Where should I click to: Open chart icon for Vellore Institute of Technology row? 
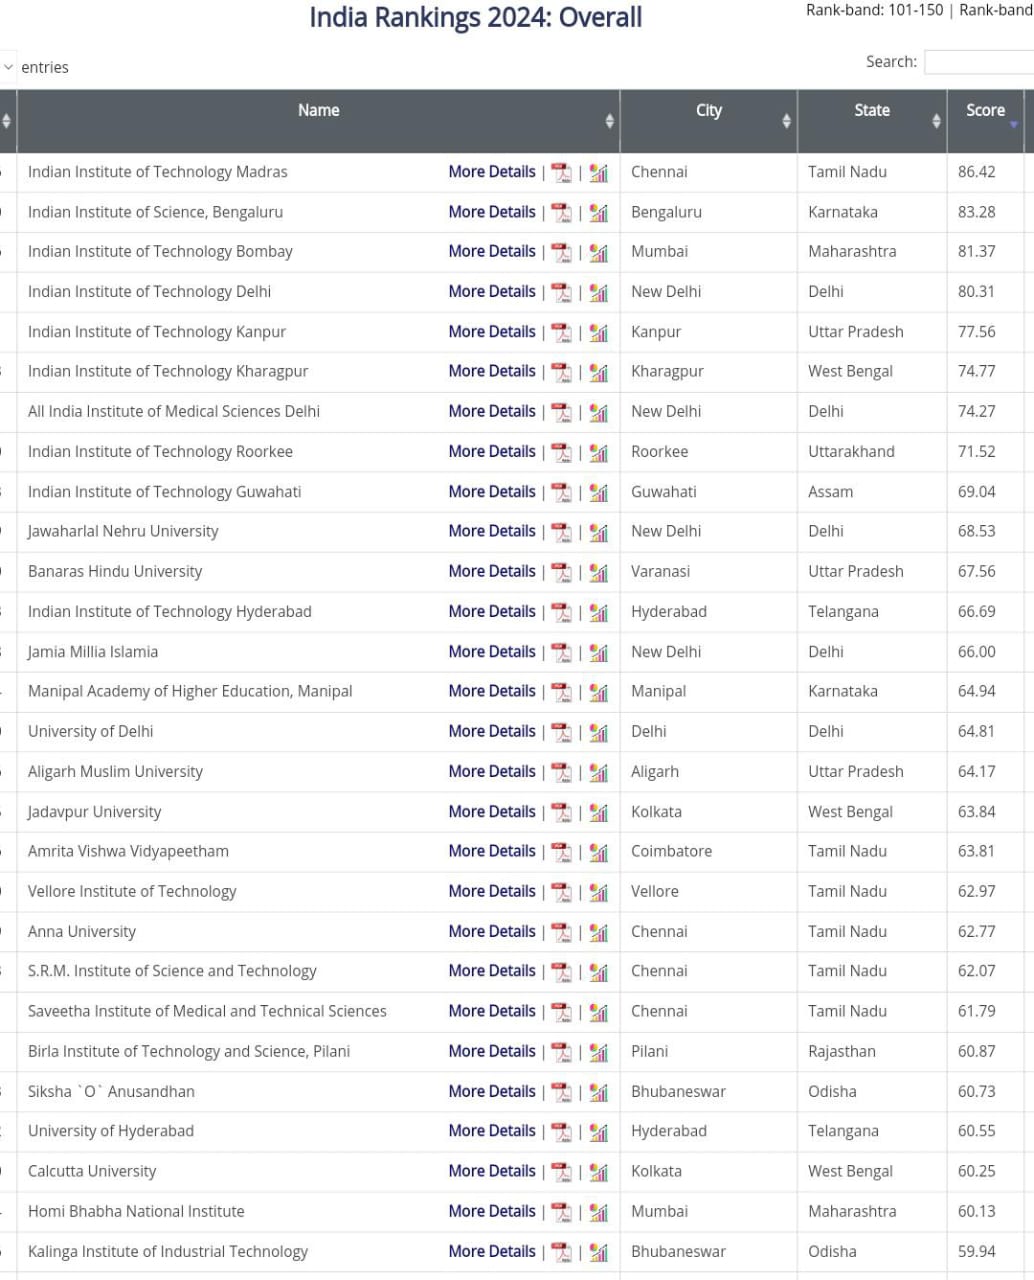598,893
